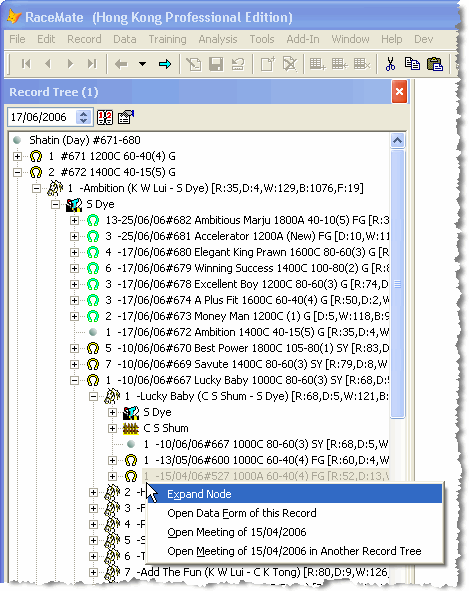Expand the Ambitious Marju #682 node
Viewport: 469px width, 591px height.
(x=74, y=220)
